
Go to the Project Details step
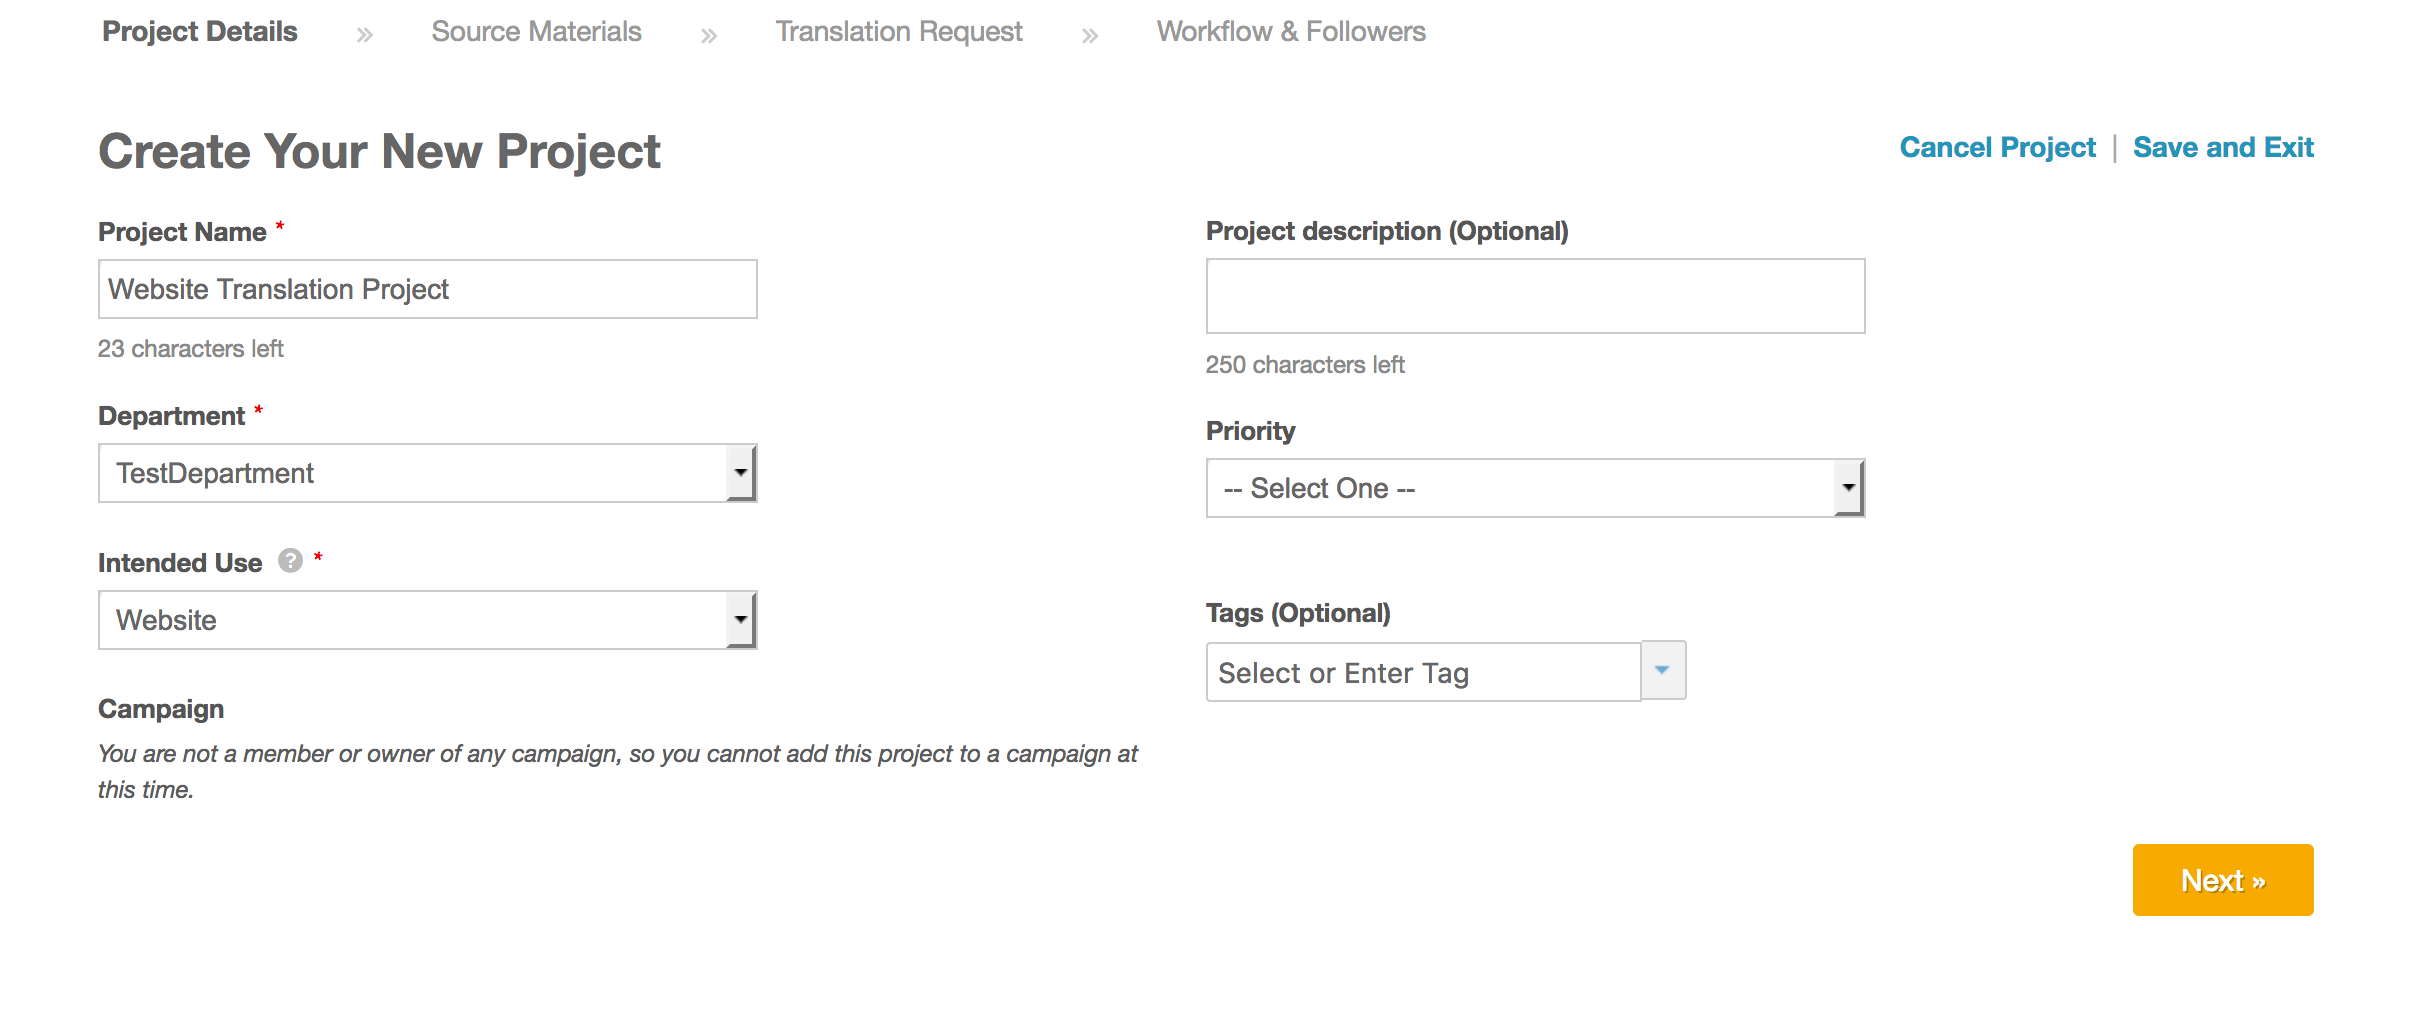[200, 32]
